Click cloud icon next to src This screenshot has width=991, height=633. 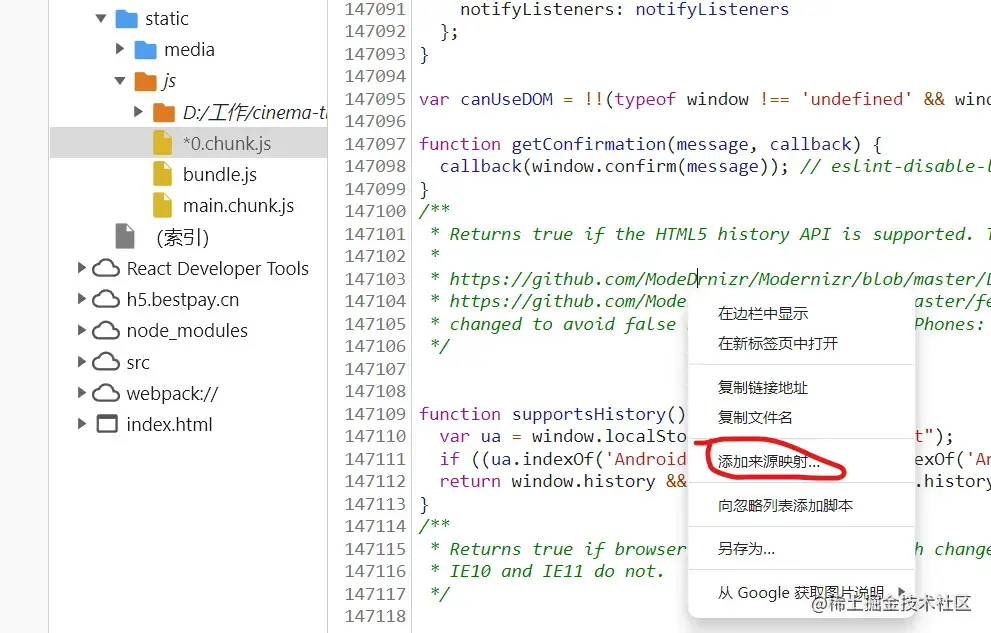tap(106, 362)
